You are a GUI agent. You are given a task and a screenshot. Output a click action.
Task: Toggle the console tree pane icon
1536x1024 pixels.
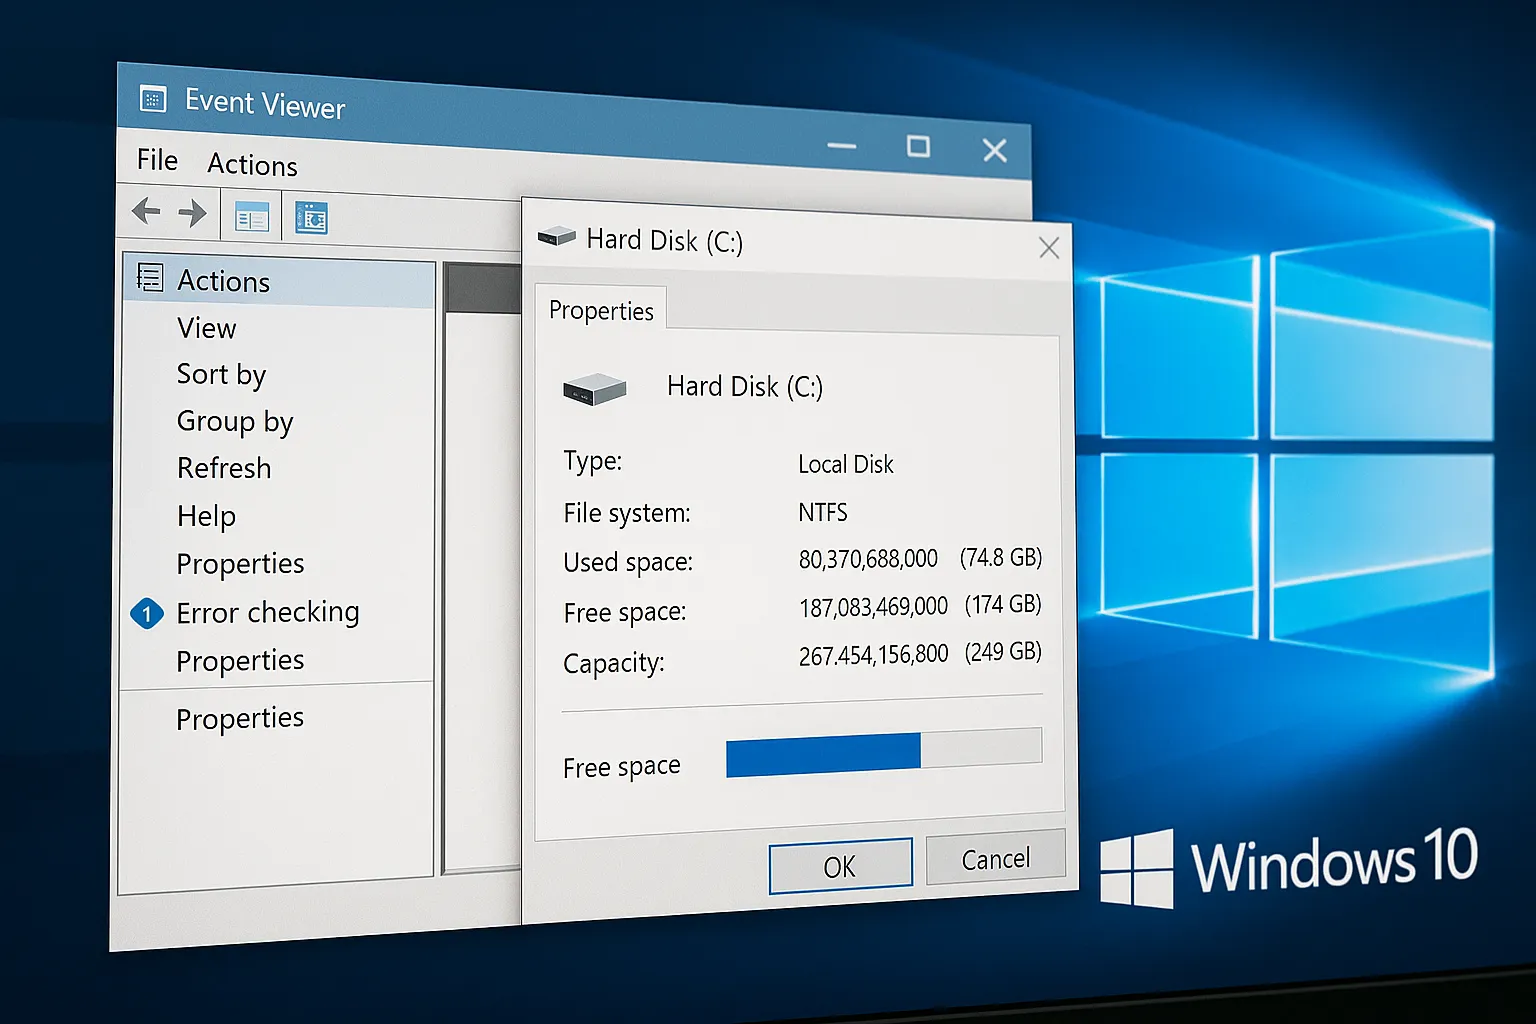[252, 216]
